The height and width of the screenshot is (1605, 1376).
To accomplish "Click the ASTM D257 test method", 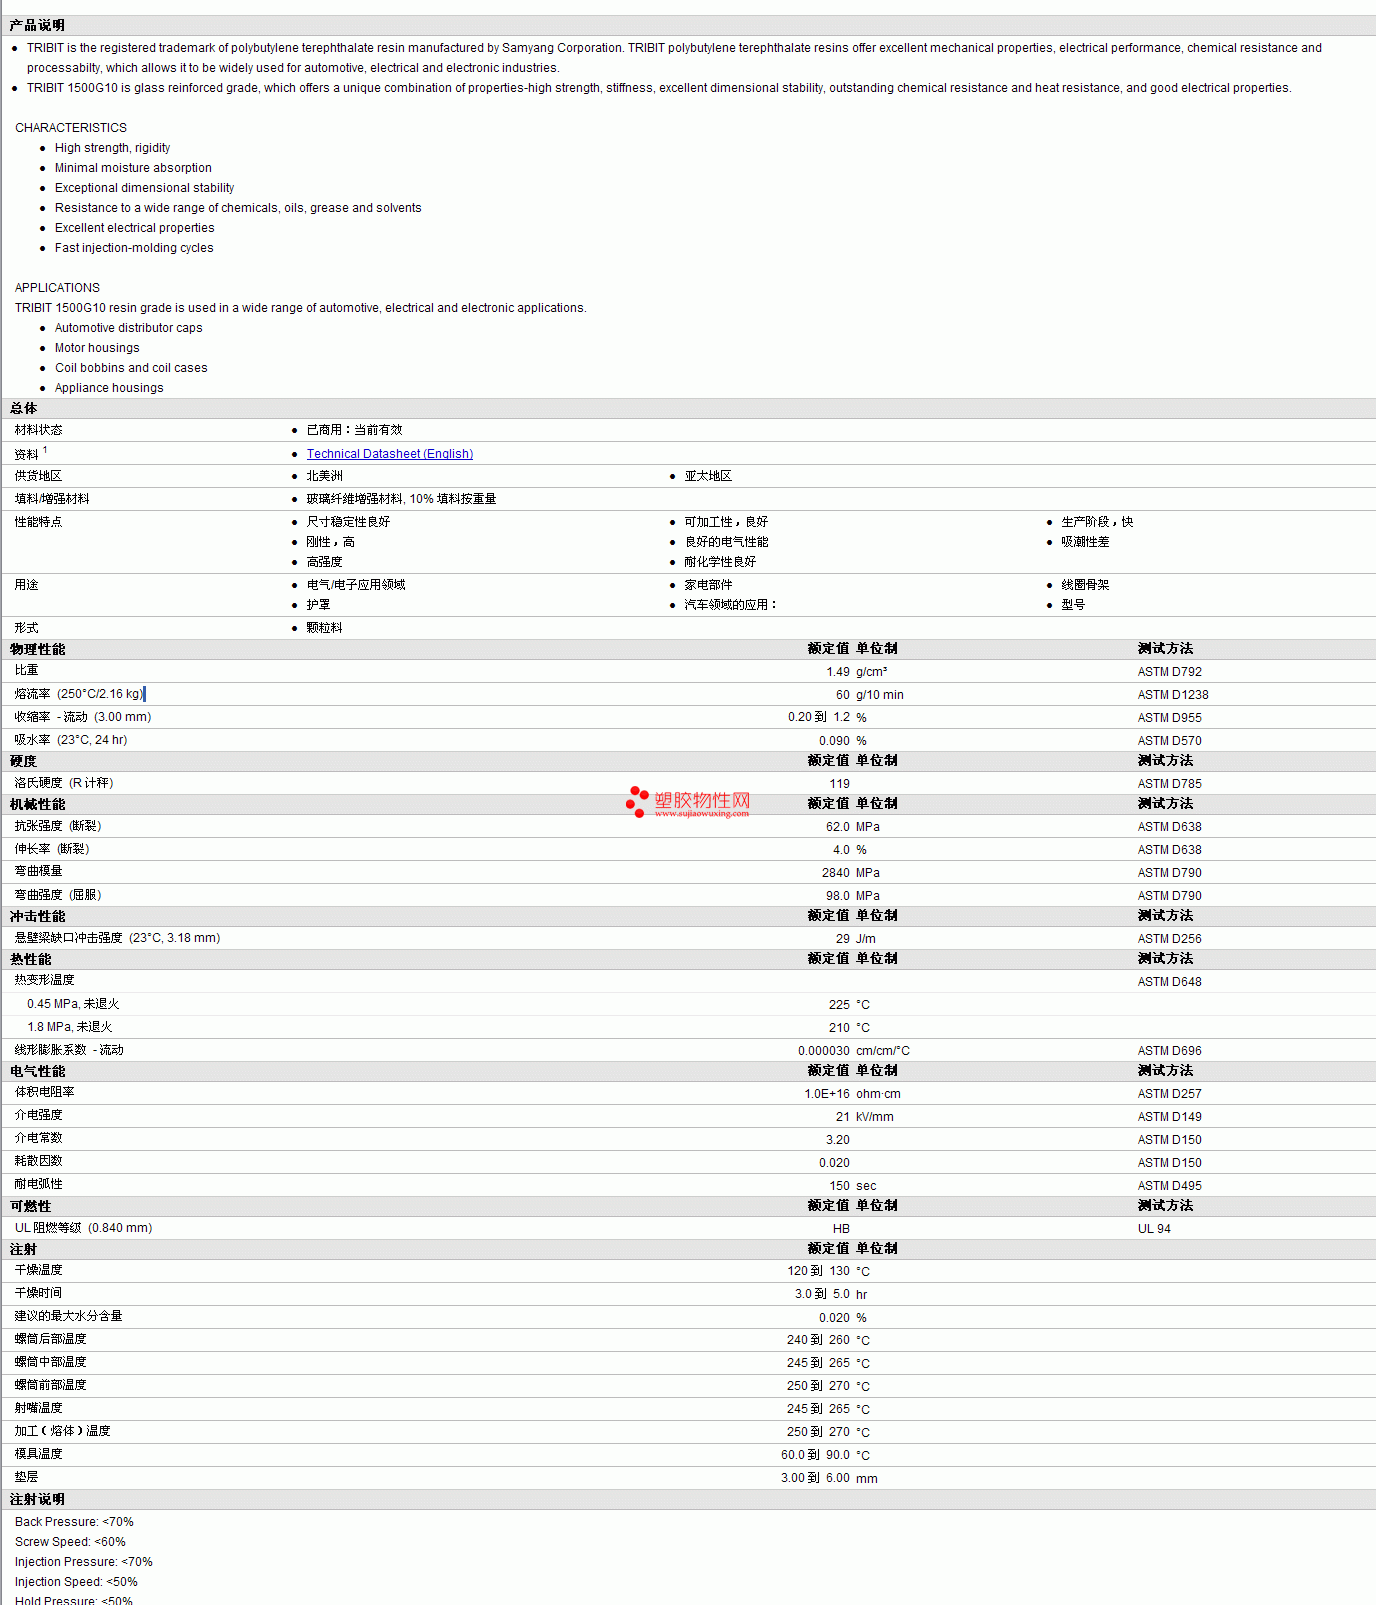I will point(1170,1094).
